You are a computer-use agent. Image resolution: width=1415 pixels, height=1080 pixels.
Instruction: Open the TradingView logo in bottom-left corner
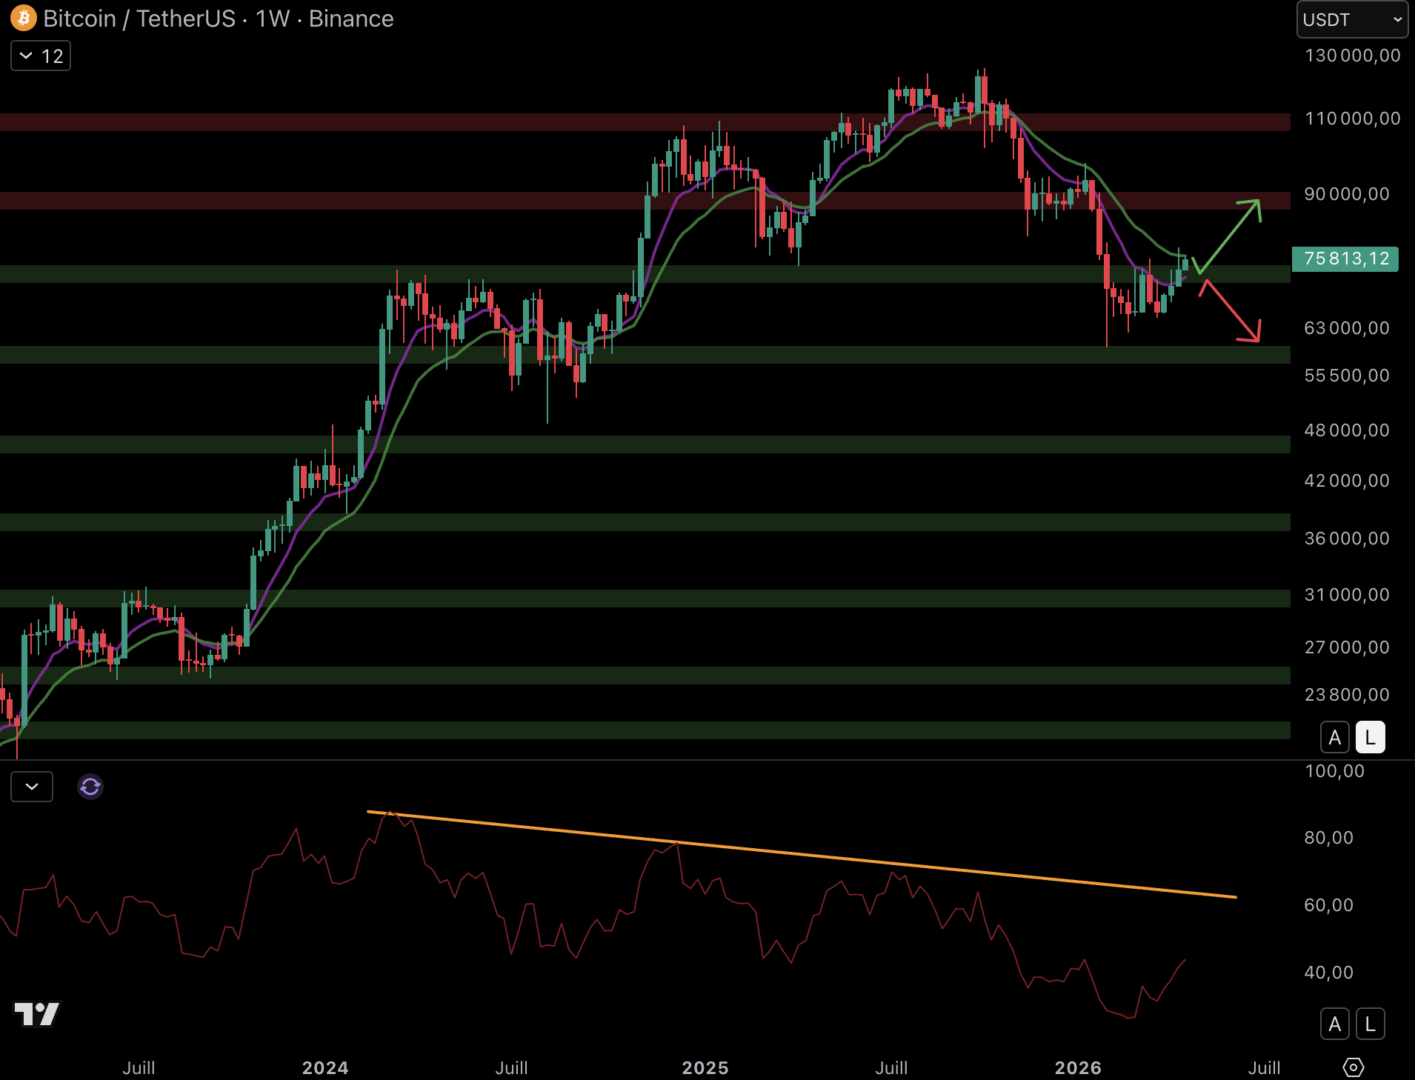point(37,1014)
